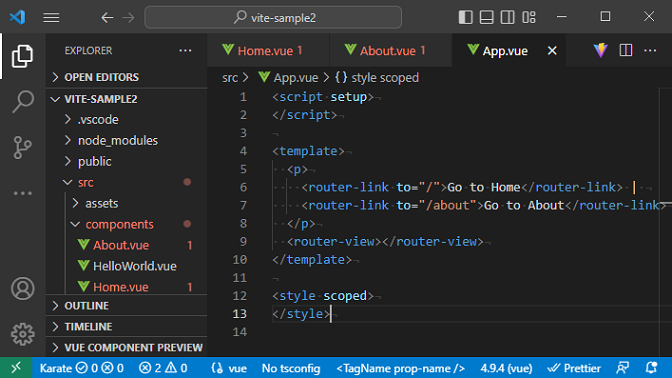The image size is (672, 378).
Task: Collapse the components folder
Action: point(126,225)
